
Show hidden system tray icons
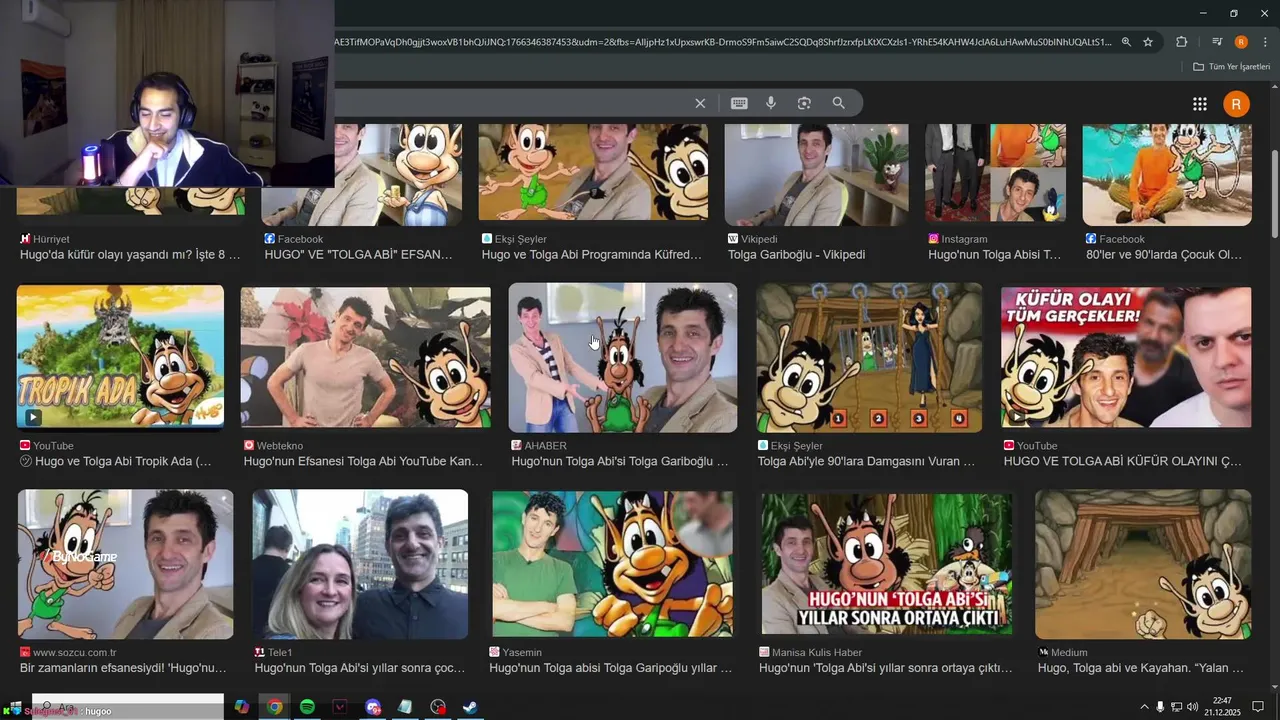pos(1145,707)
